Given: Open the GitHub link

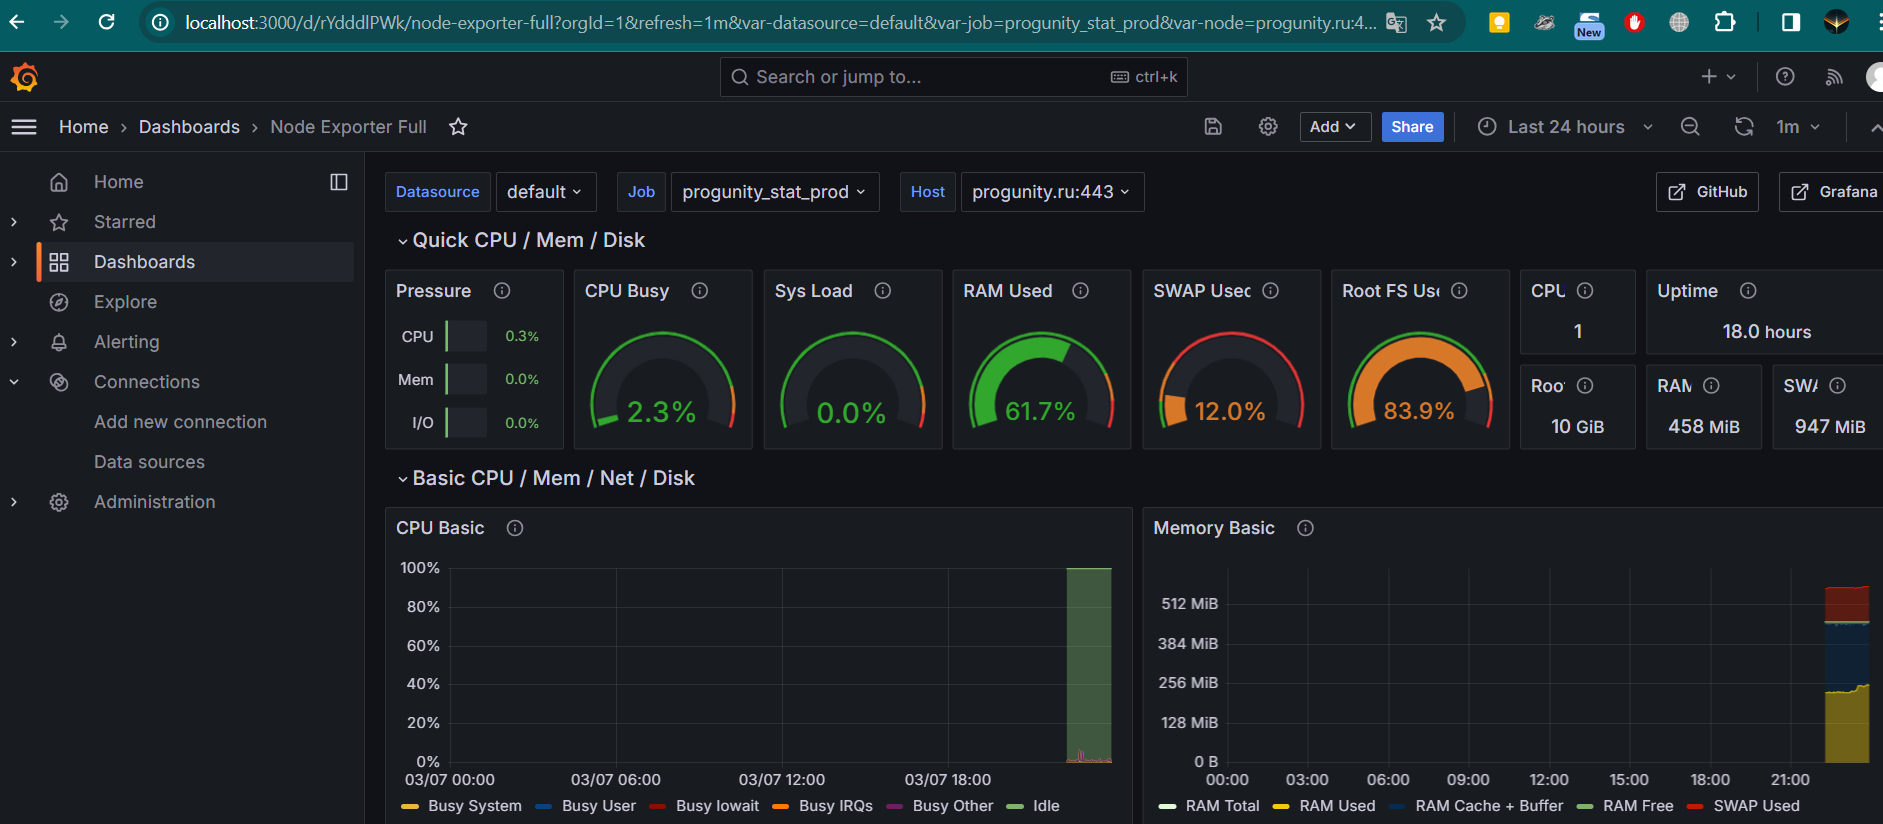Looking at the screenshot, I should pyautogui.click(x=1707, y=192).
